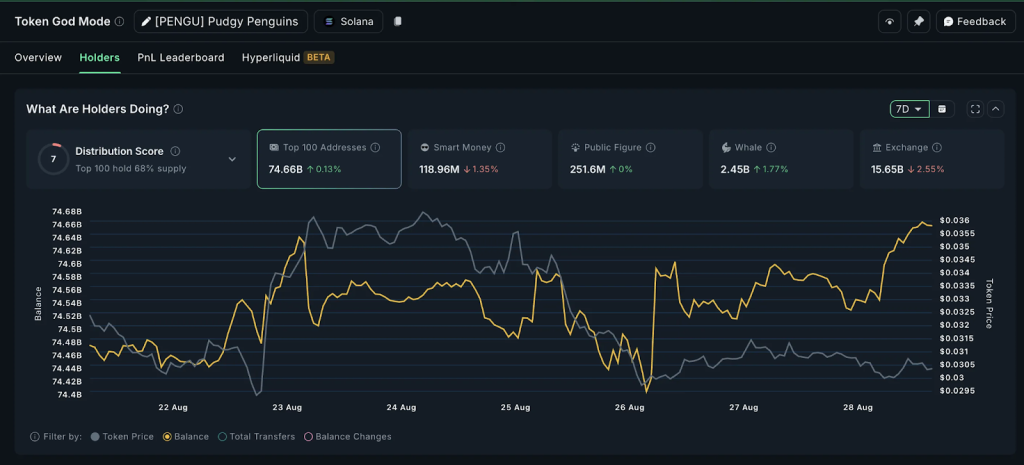Image resolution: width=1024 pixels, height=465 pixels.
Task: Toggle the Balance chart filter
Action: [186, 436]
